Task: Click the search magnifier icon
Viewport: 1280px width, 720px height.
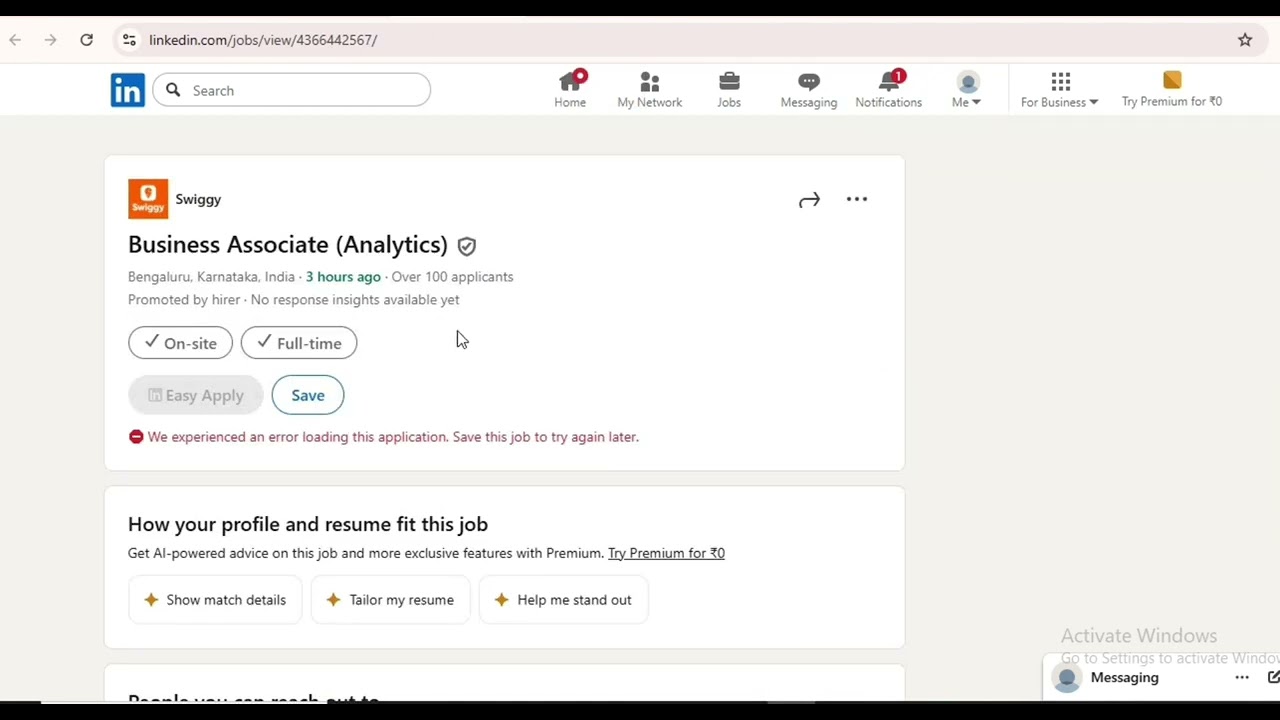Action: pyautogui.click(x=173, y=90)
